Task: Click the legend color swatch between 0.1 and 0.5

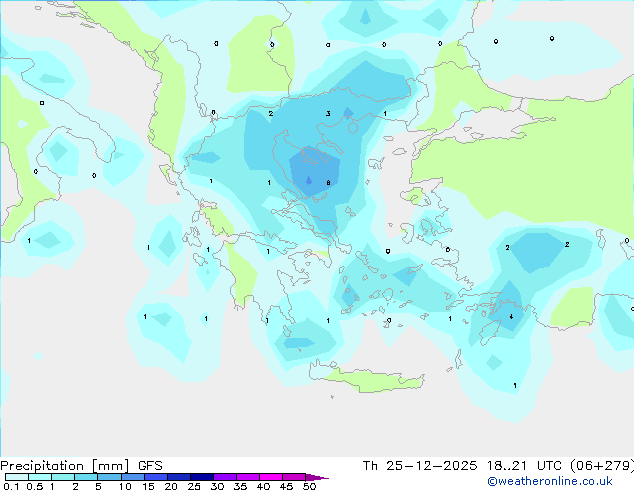Action: click(17, 477)
